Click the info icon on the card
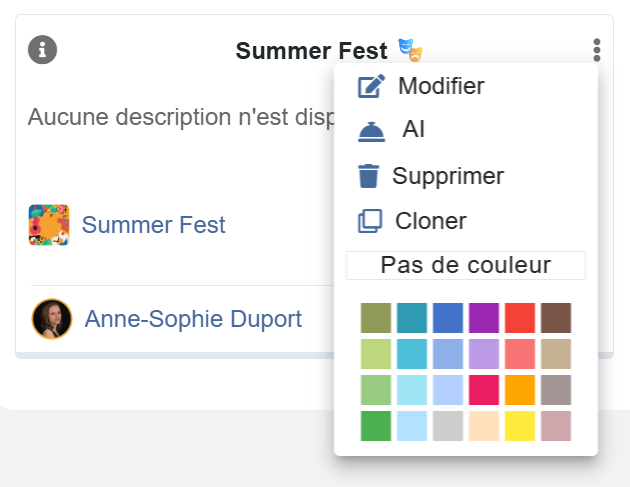The width and height of the screenshot is (630, 487). (x=42, y=49)
